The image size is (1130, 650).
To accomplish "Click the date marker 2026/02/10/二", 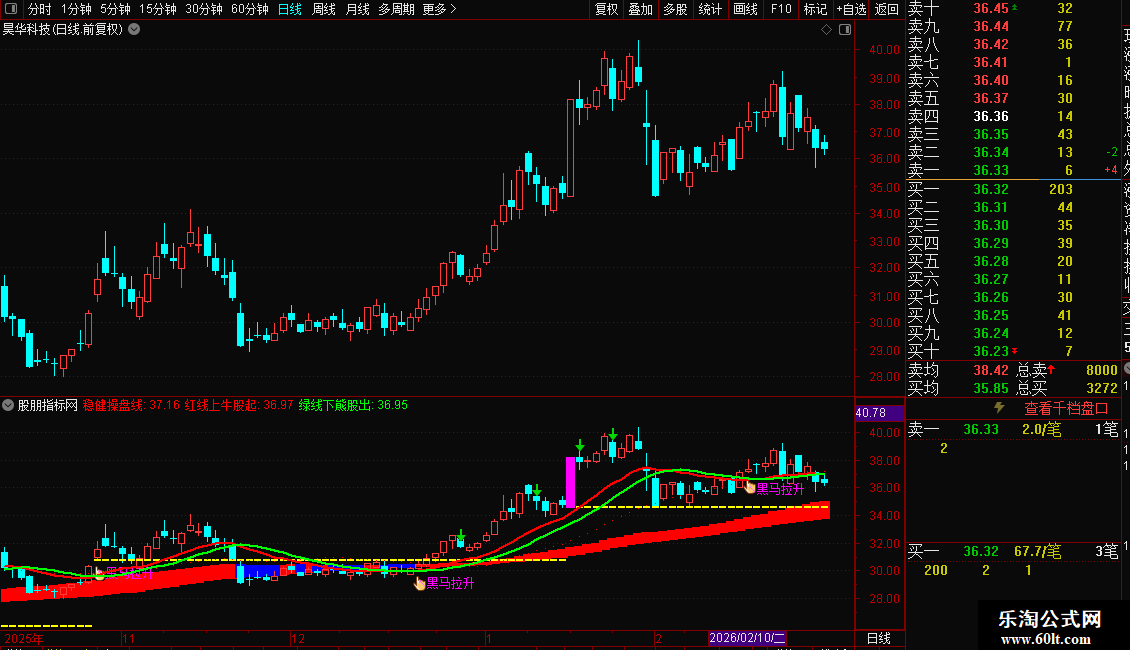I will [x=747, y=638].
